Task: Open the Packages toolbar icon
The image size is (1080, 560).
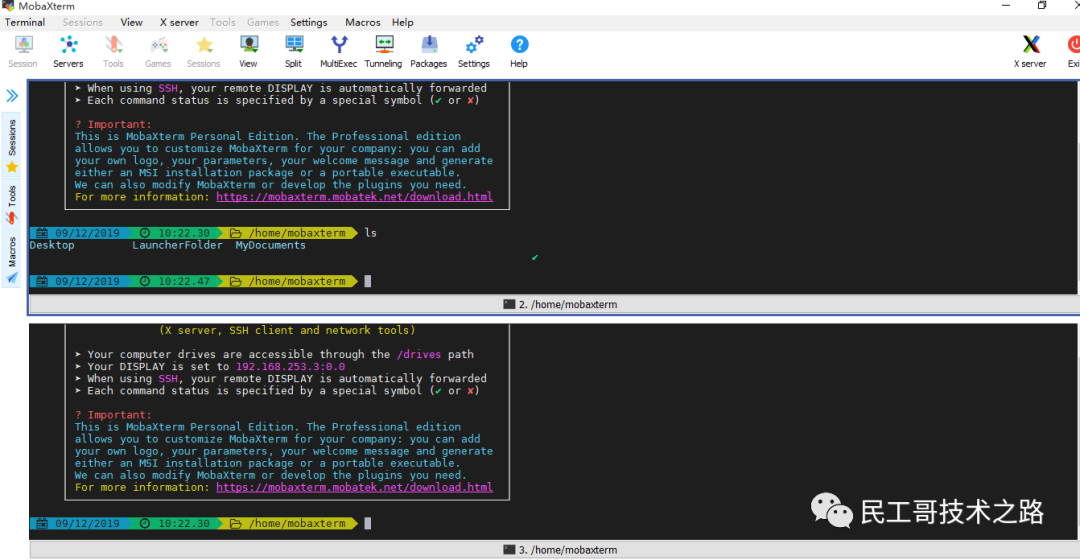Action: point(428,52)
